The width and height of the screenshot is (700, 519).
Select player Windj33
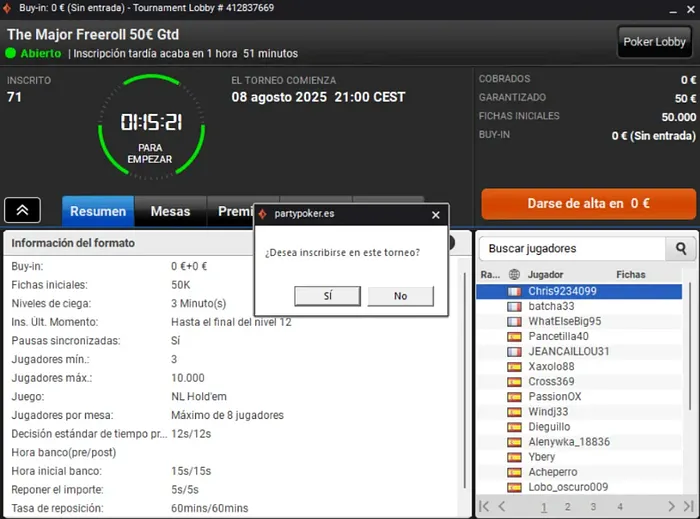(579, 412)
